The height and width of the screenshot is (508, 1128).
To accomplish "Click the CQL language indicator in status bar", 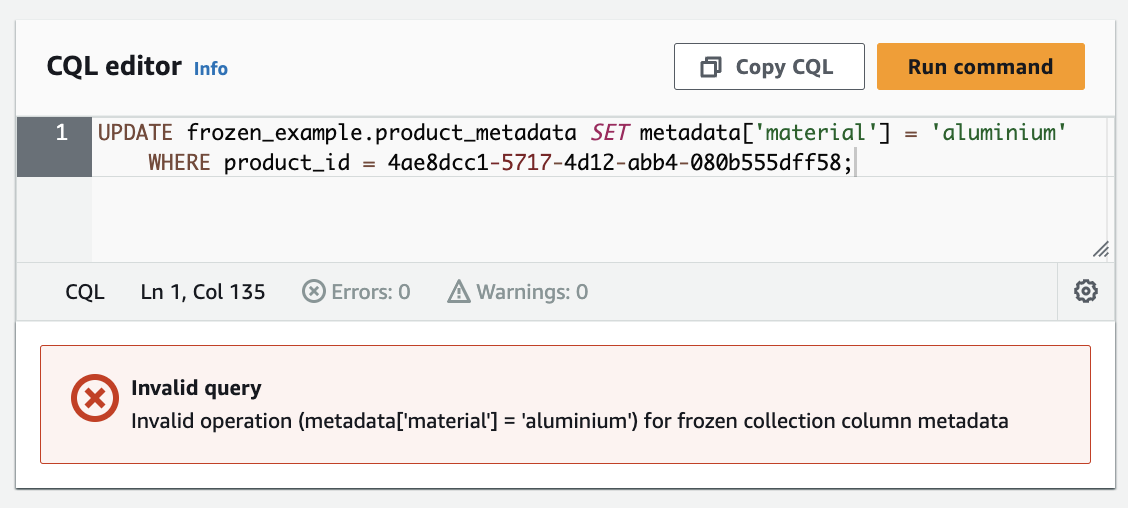I will (x=85, y=292).
